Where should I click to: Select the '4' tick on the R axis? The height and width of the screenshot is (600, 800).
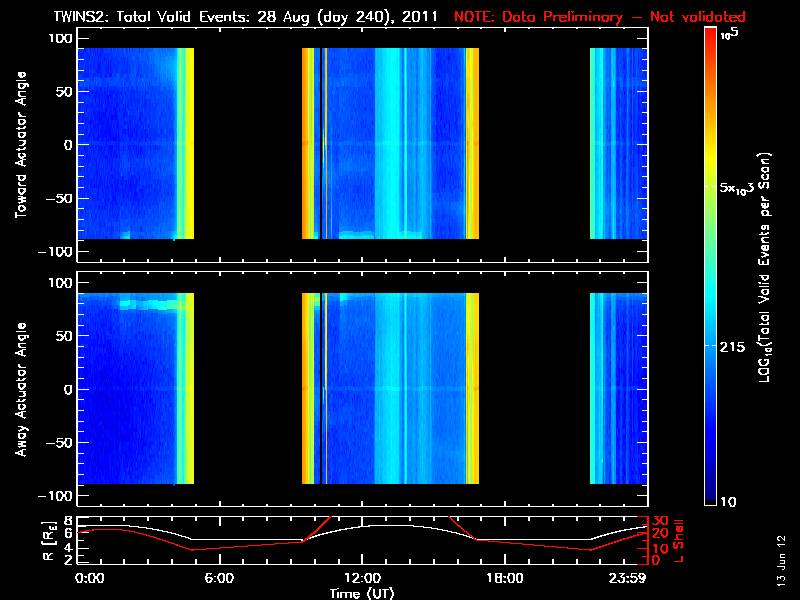tap(68, 548)
